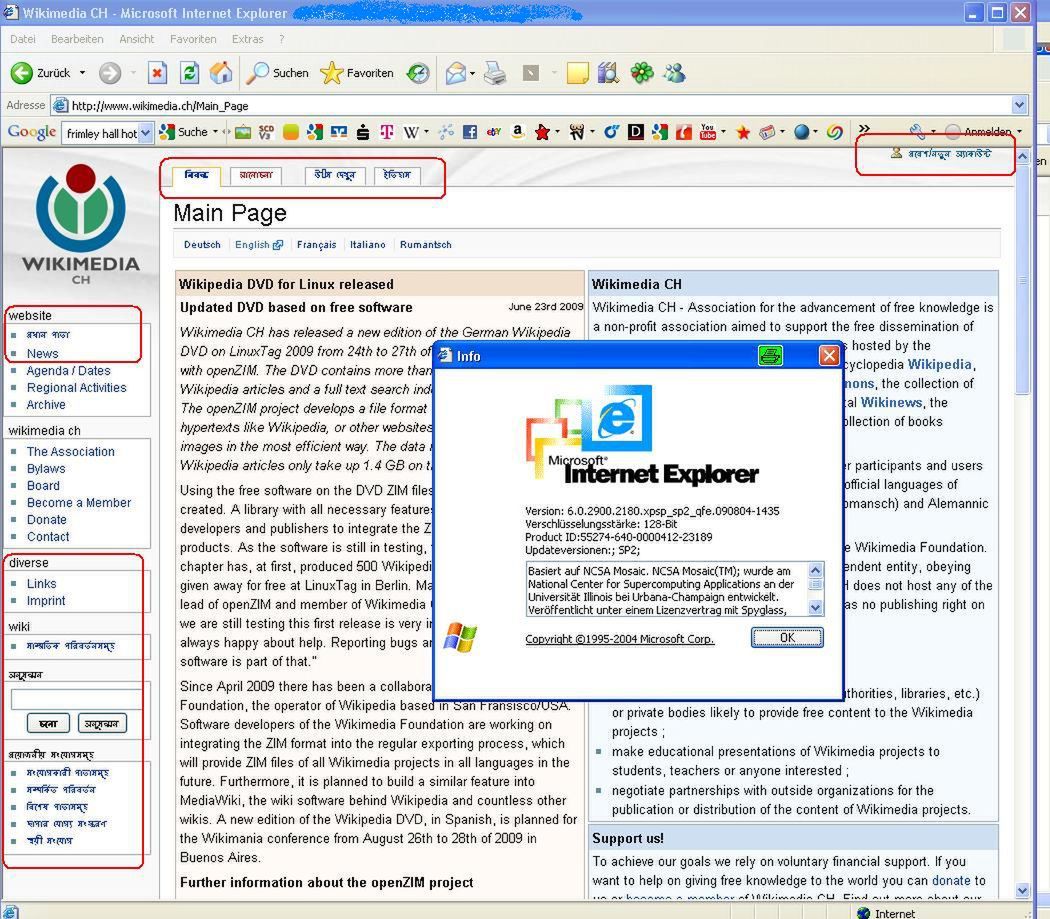Screen dimensions: 1050x919
Task: Open the Bearbeiten menu
Action: click(77, 39)
